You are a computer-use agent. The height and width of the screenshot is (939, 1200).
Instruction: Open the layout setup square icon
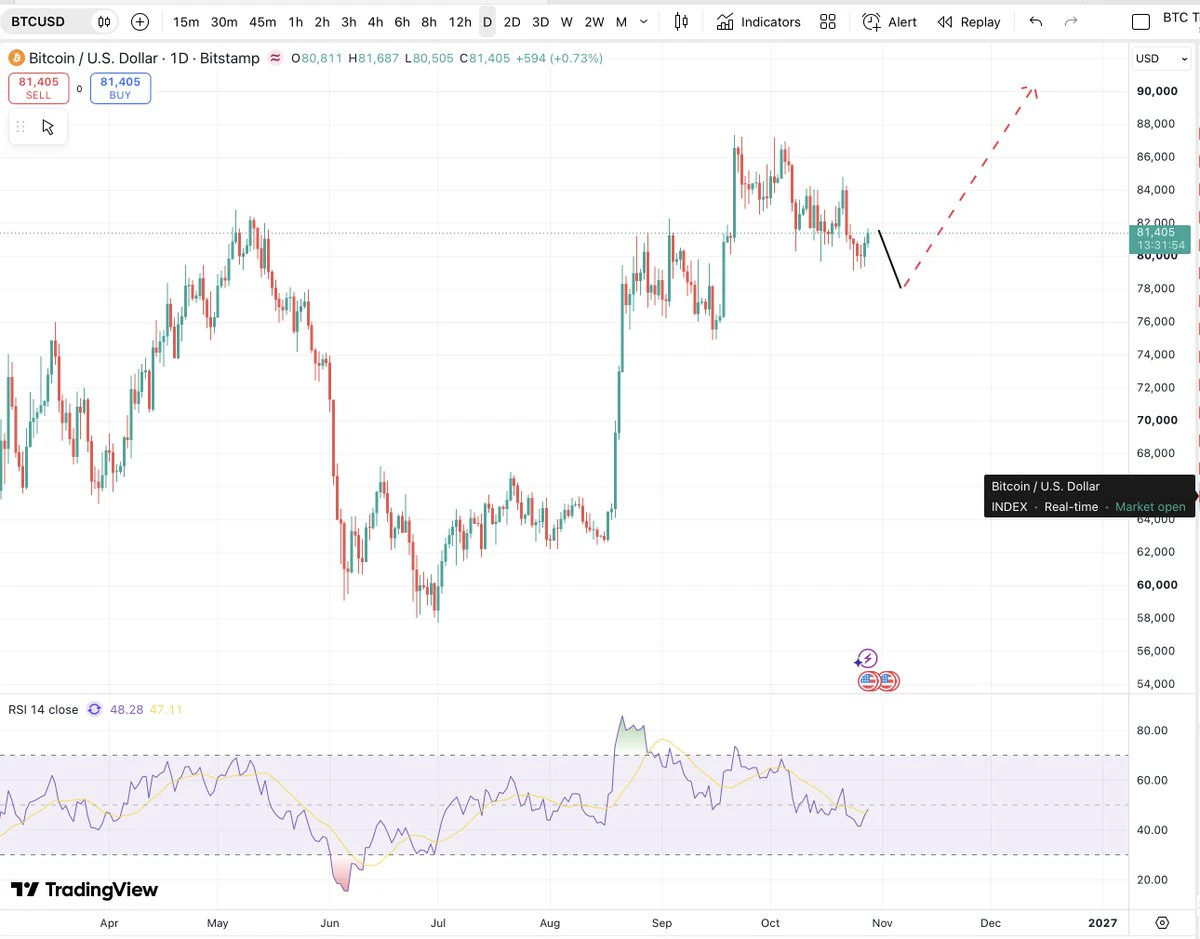pos(1141,22)
